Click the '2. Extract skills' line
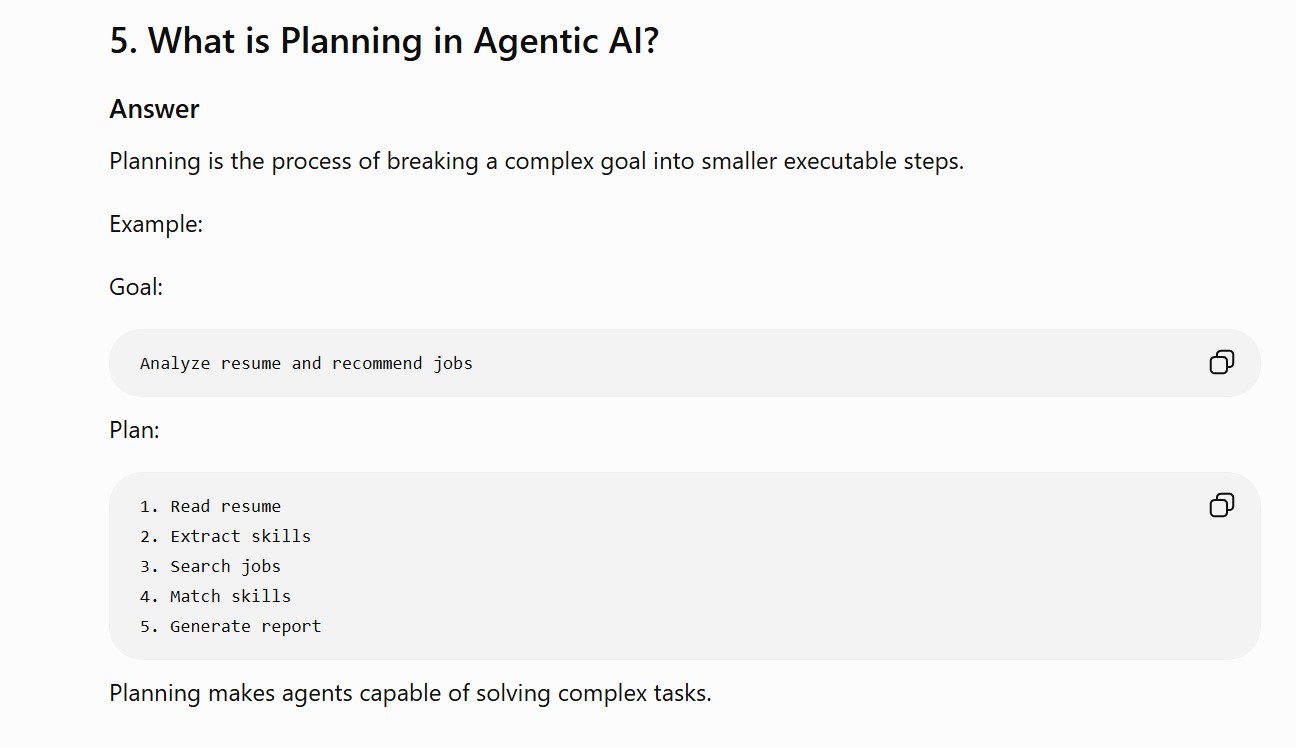 point(225,536)
